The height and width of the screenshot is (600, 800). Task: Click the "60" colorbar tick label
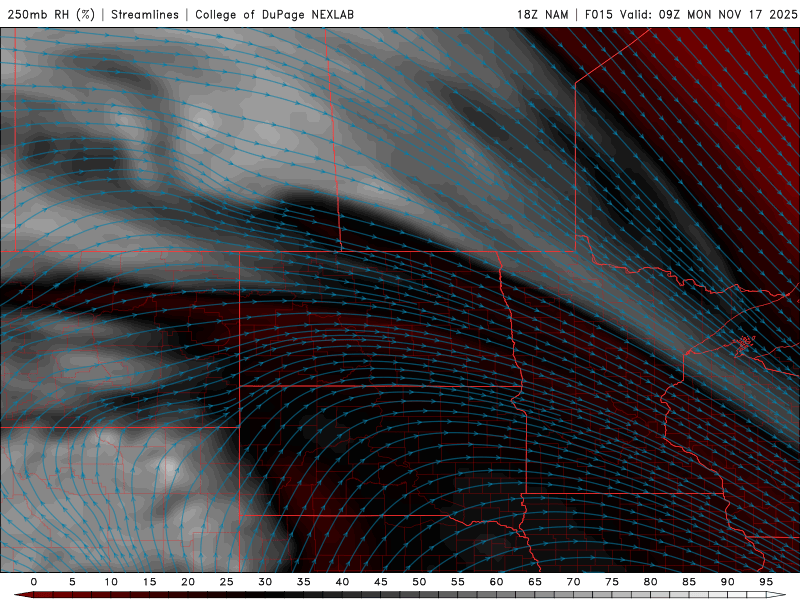[496, 582]
